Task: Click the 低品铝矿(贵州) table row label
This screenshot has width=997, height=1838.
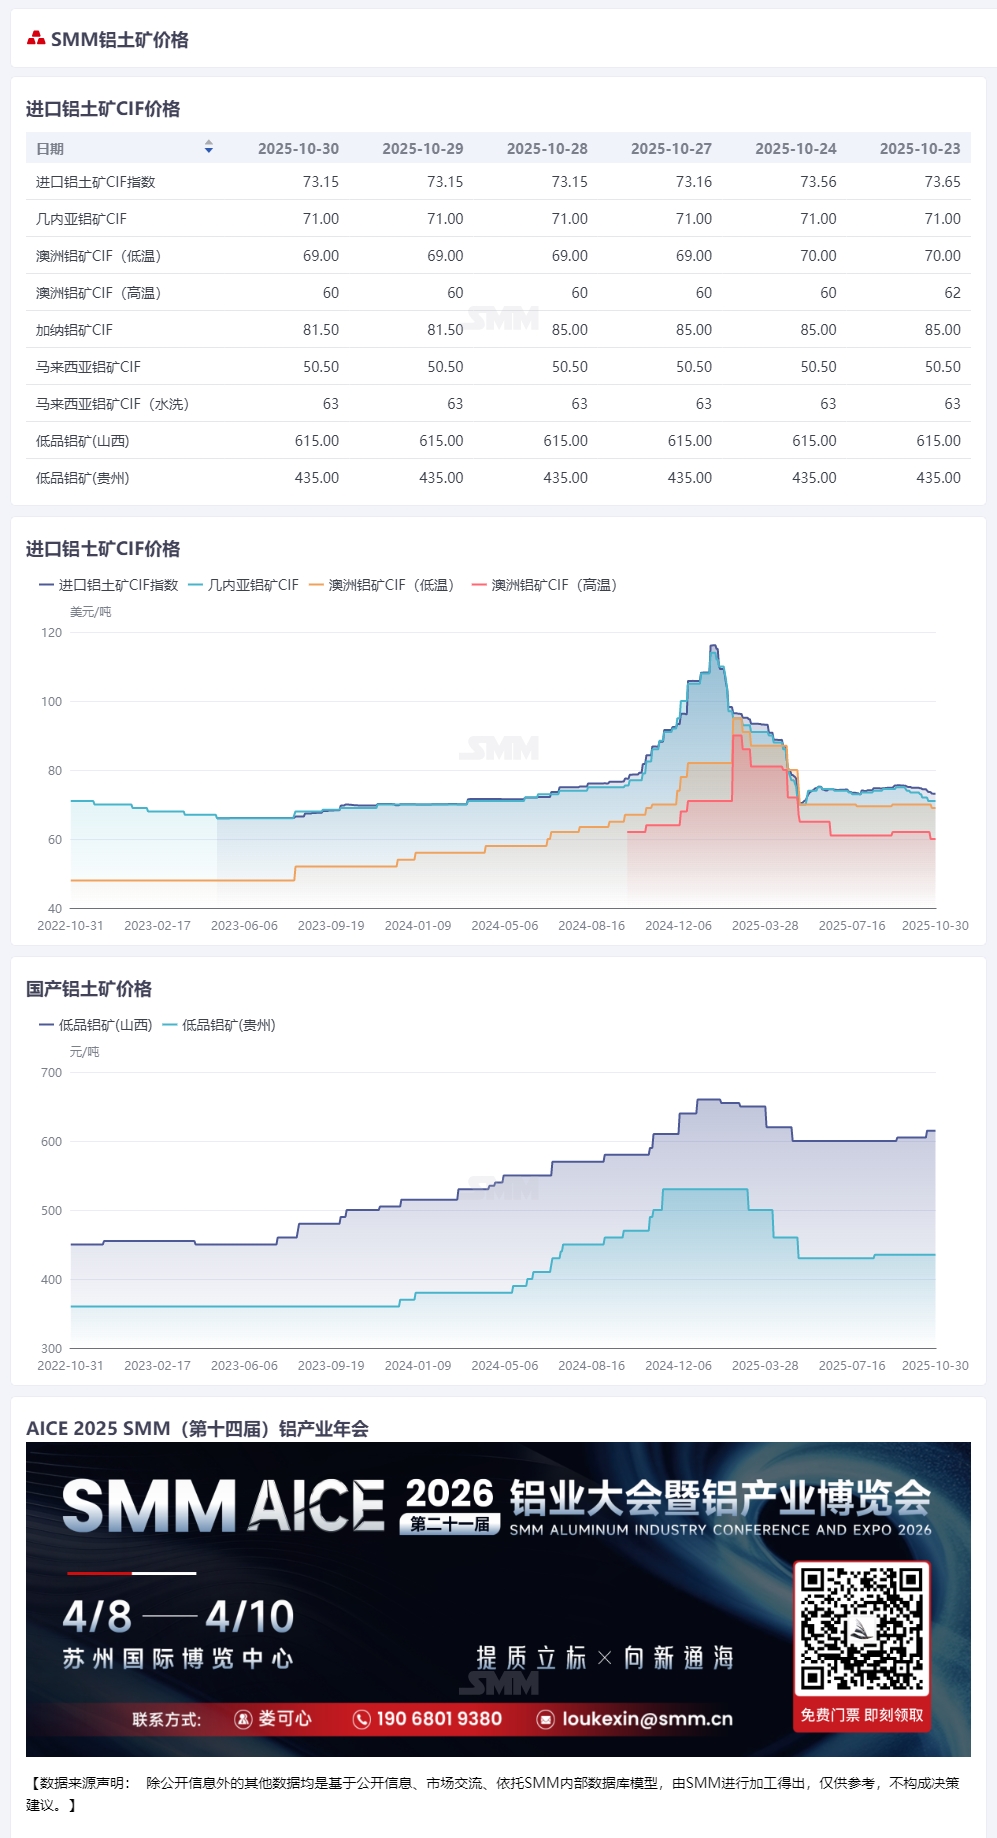Action: point(83,478)
